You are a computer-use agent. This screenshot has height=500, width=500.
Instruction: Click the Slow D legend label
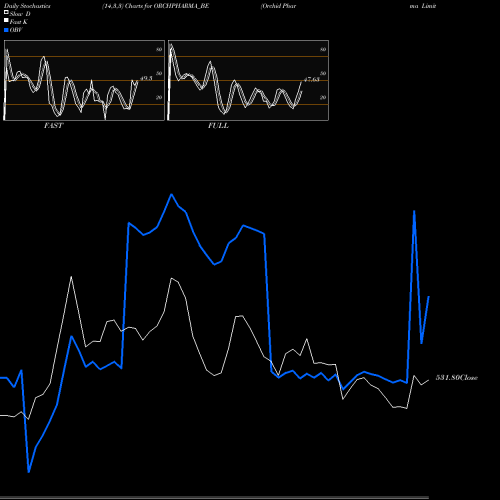(x=20, y=14)
